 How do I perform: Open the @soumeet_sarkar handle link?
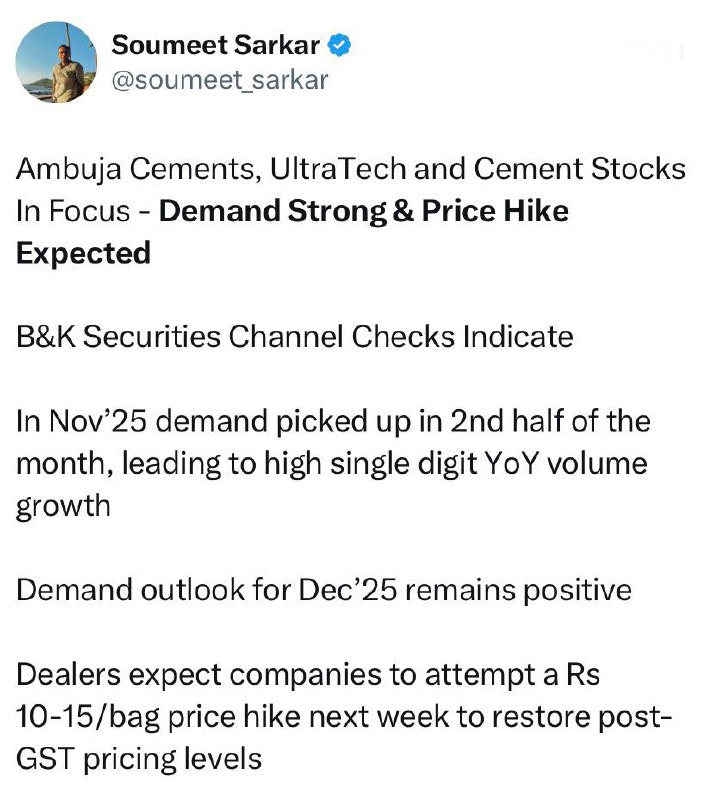[x=219, y=79]
